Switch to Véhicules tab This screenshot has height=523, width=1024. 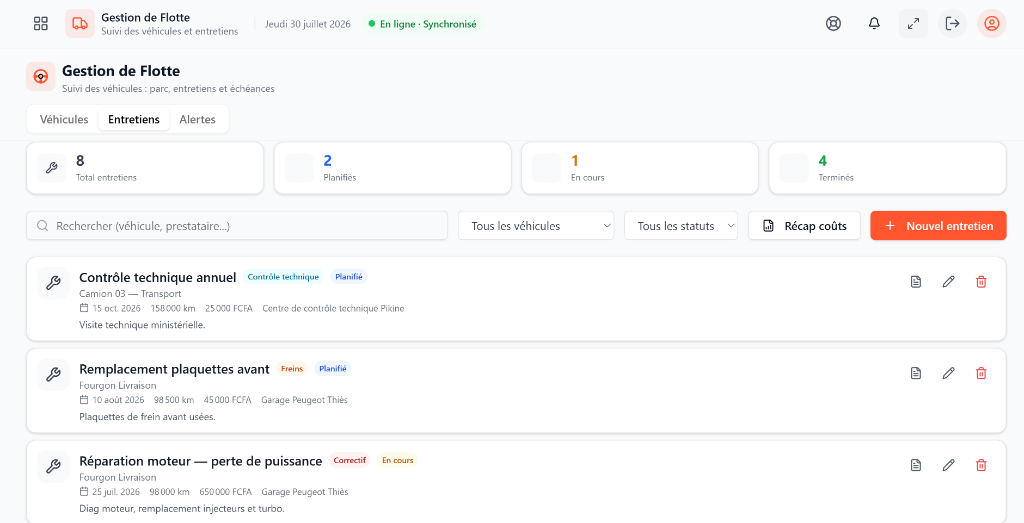pos(64,119)
